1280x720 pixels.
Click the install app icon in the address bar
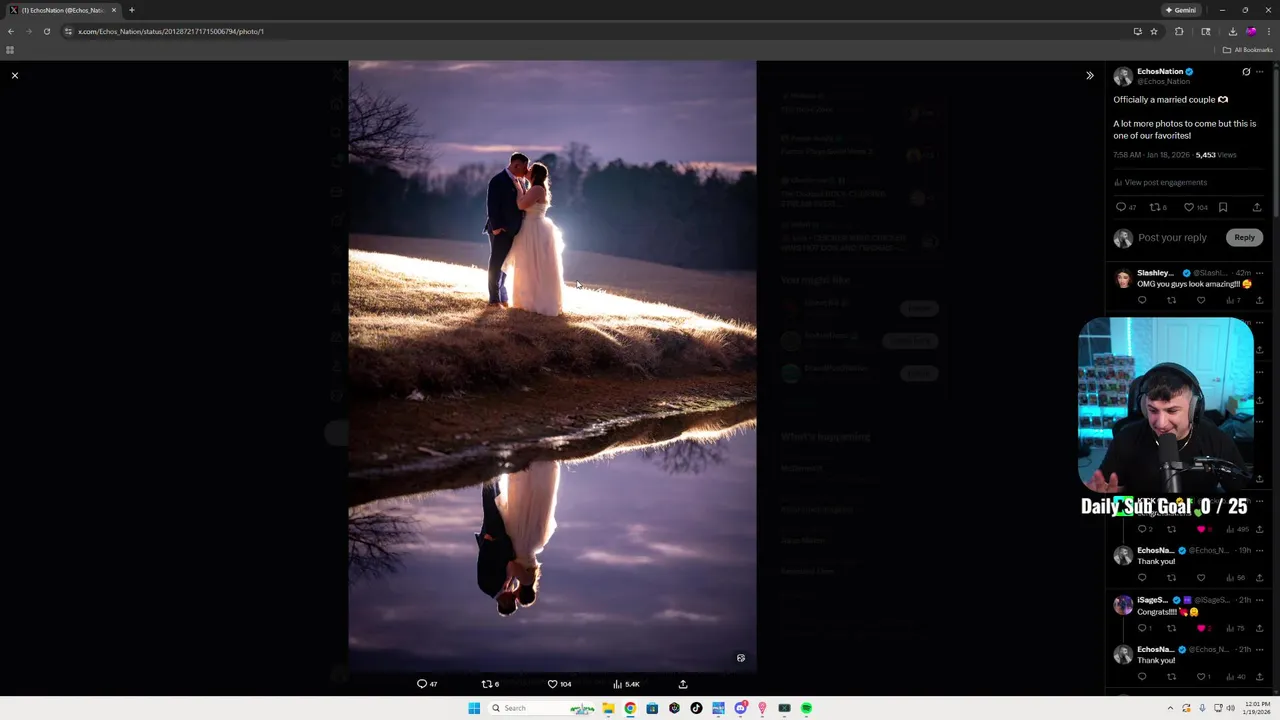coord(1137,31)
